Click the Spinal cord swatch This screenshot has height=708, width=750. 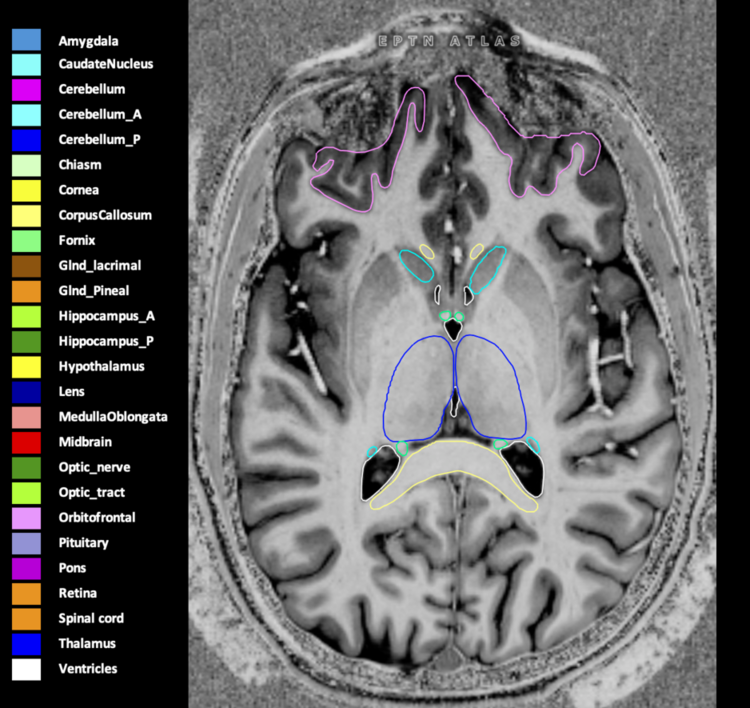pyautogui.click(x=26, y=619)
